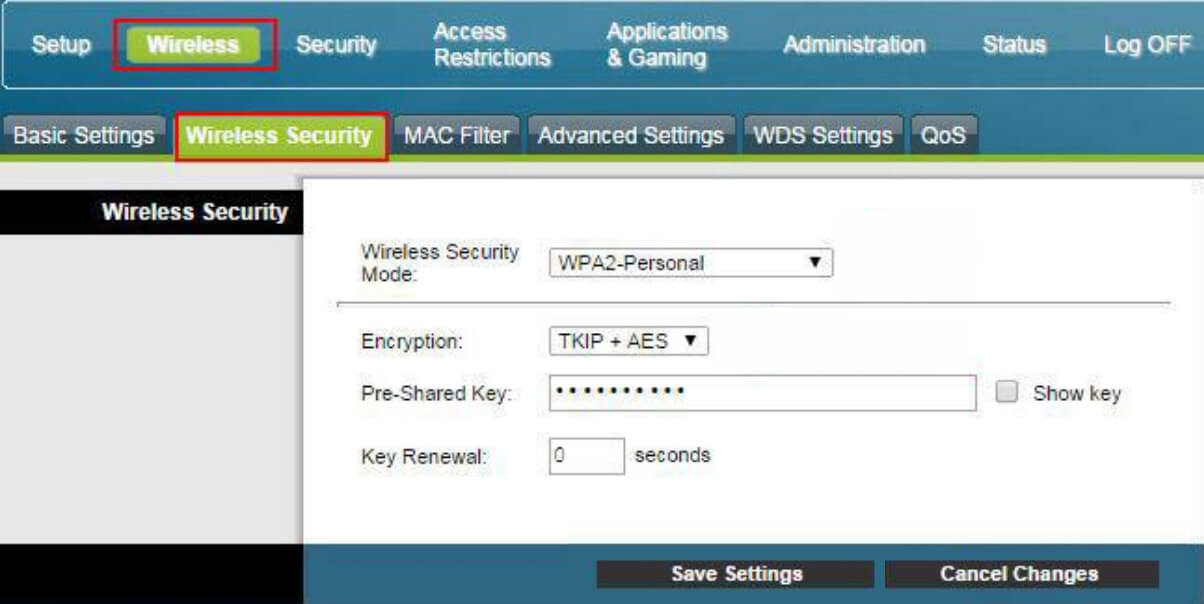Switch to Basic Settings sub-tab
Viewport: 1204px width, 604px height.
pos(84,136)
